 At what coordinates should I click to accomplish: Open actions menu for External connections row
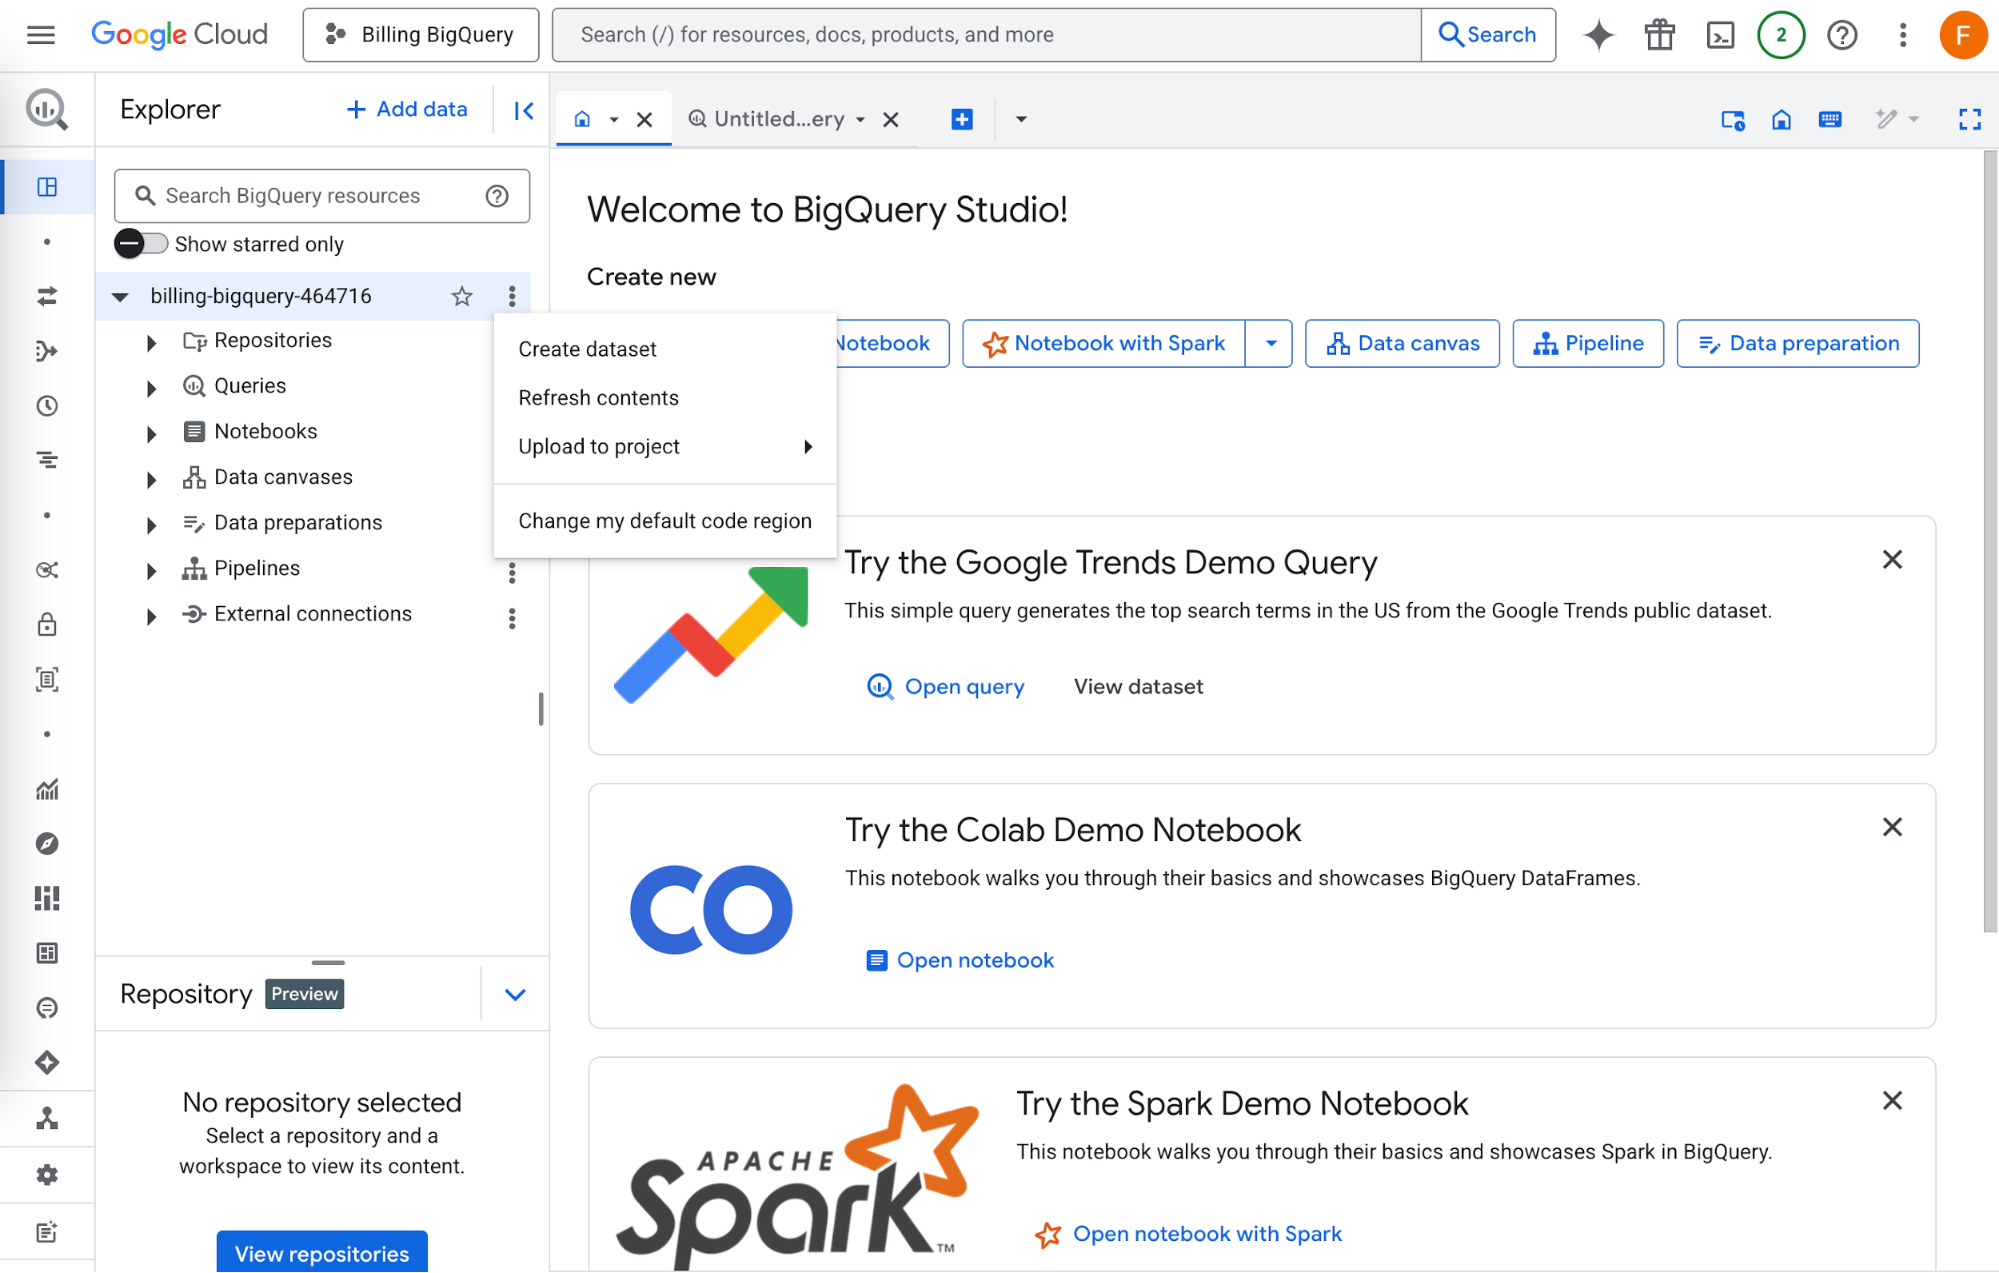point(512,618)
